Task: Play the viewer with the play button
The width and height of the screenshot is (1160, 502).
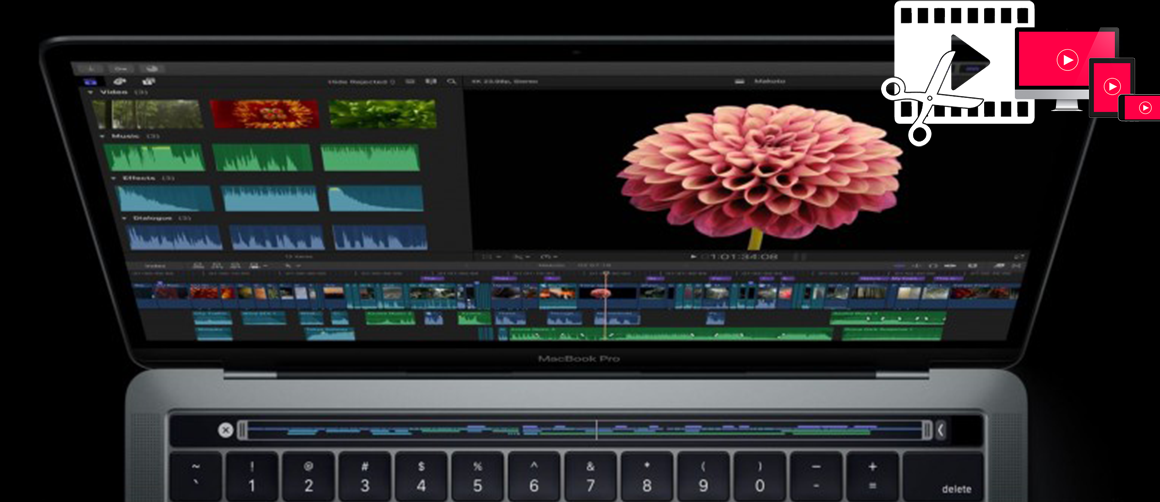Action: coord(693,257)
